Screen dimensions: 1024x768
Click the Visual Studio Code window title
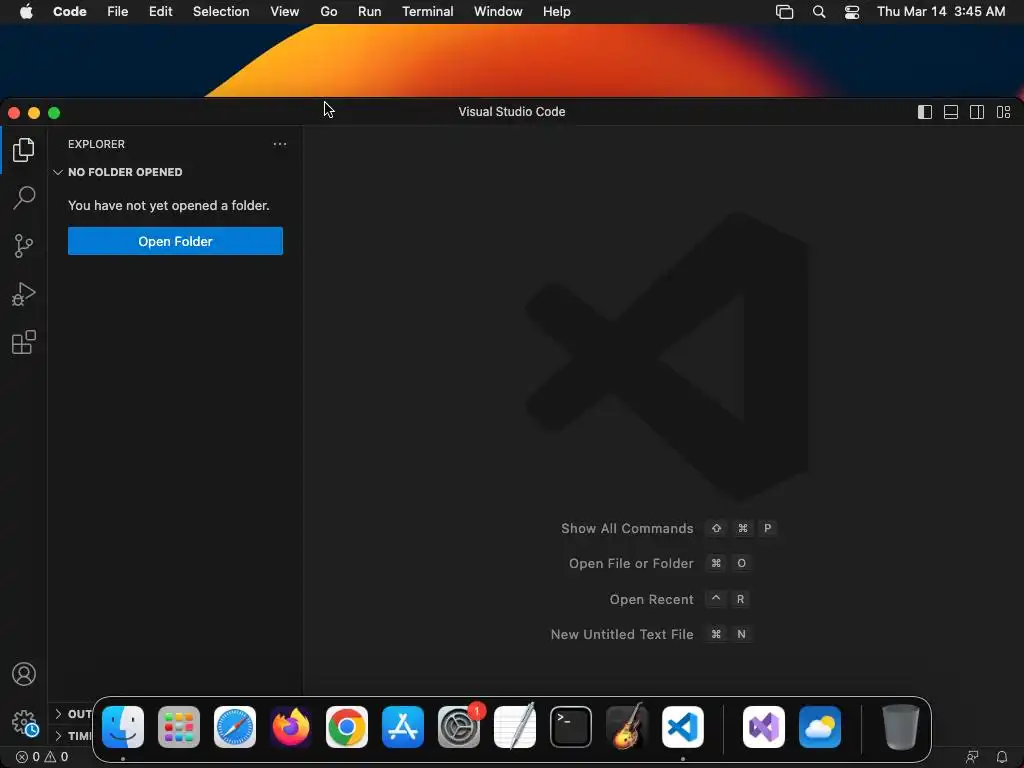tap(511, 112)
